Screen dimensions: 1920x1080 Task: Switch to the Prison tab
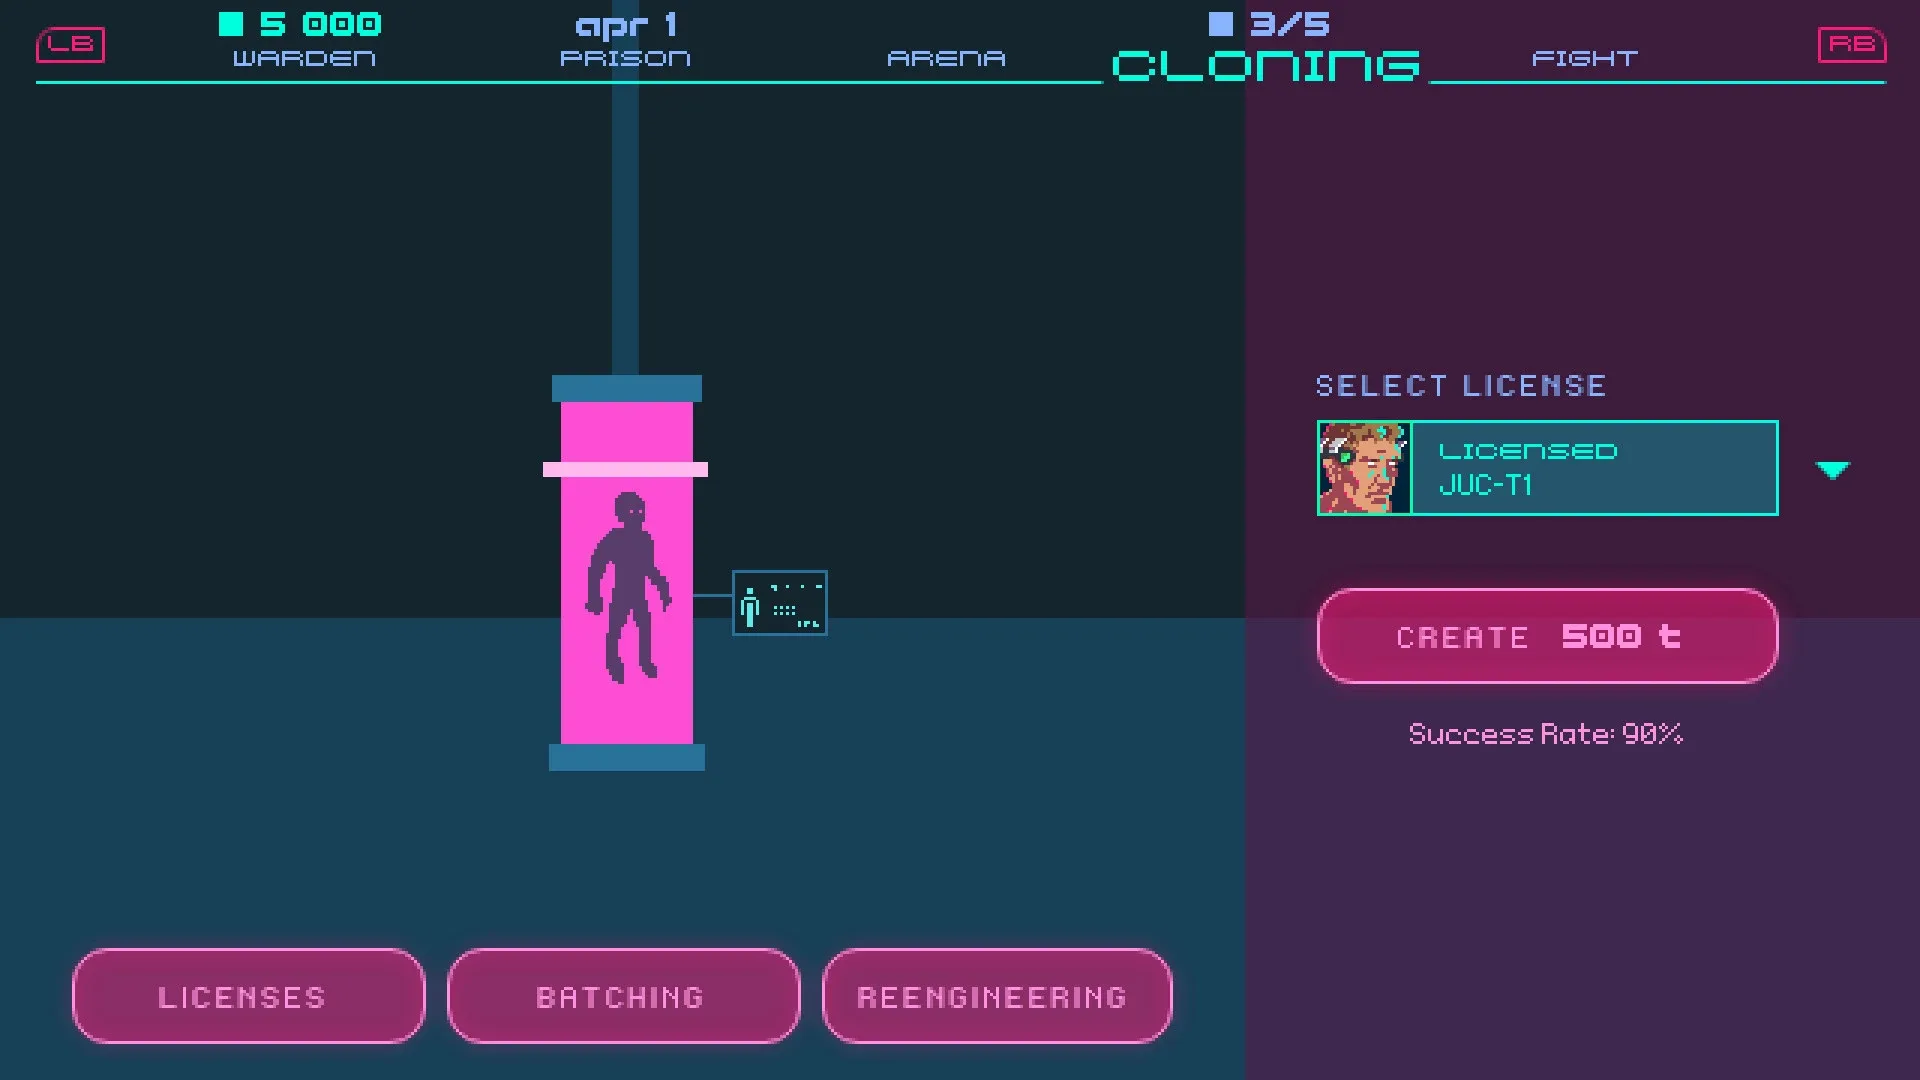[625, 58]
